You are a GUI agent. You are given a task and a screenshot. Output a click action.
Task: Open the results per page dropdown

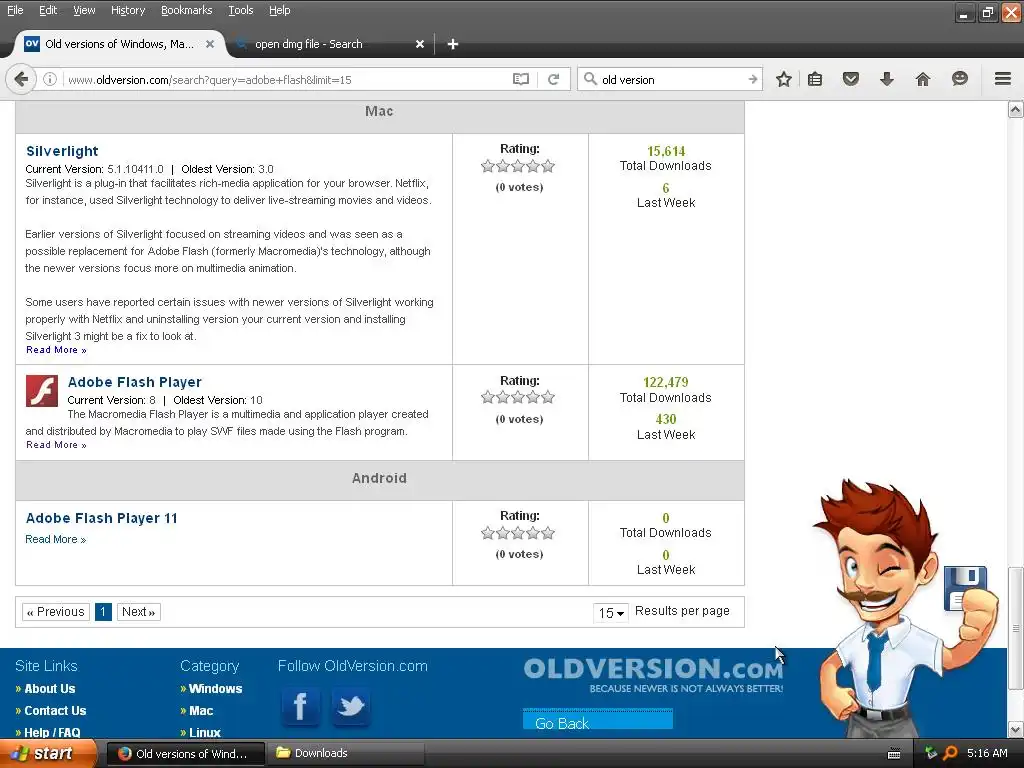click(611, 613)
